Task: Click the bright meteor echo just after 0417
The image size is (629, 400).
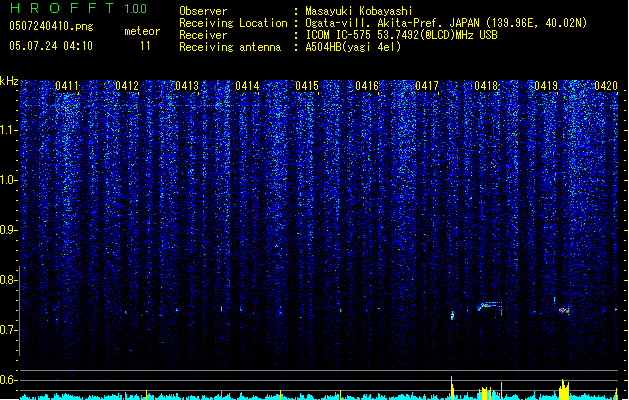Action: [x=452, y=316]
